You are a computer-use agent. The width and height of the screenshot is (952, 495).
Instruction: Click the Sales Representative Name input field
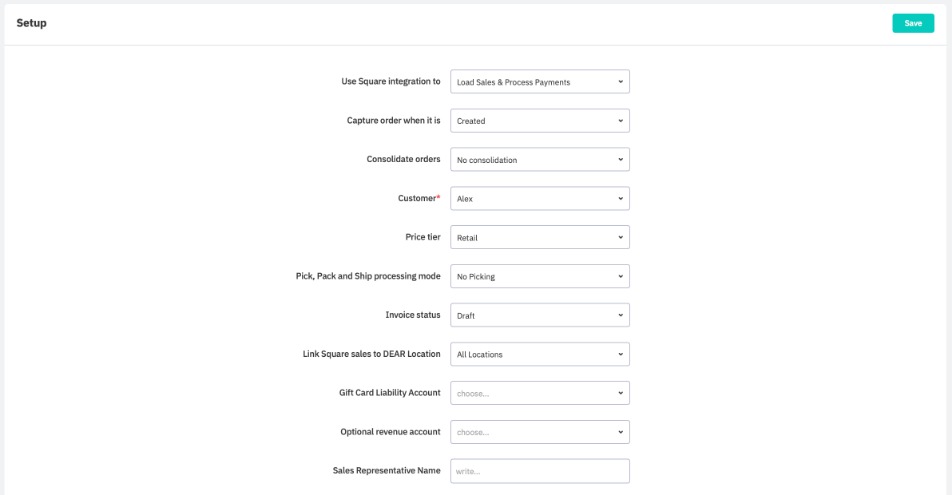point(539,471)
